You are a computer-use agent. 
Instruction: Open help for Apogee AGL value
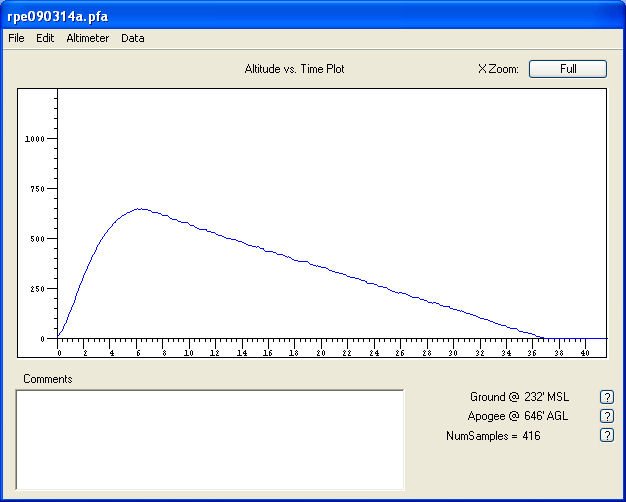(607, 416)
